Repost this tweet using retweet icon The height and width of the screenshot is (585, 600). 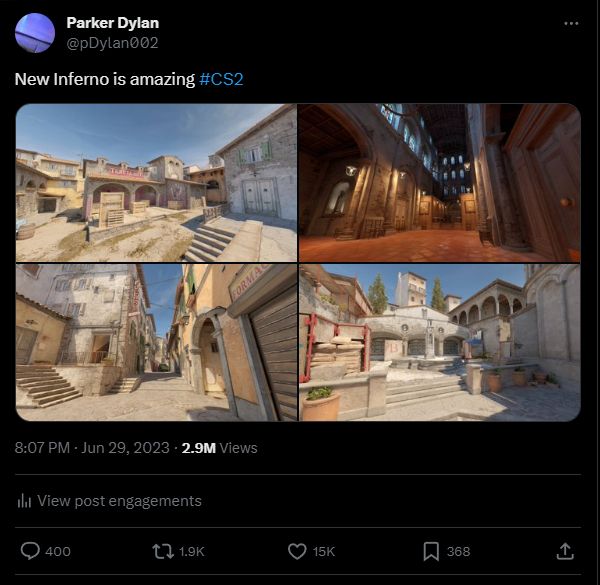(163, 551)
